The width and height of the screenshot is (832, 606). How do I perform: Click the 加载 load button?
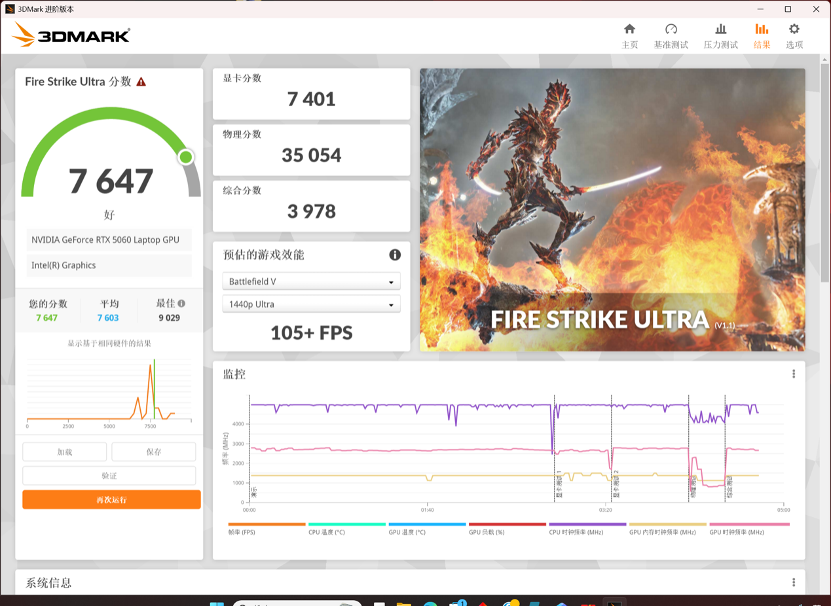tap(65, 452)
